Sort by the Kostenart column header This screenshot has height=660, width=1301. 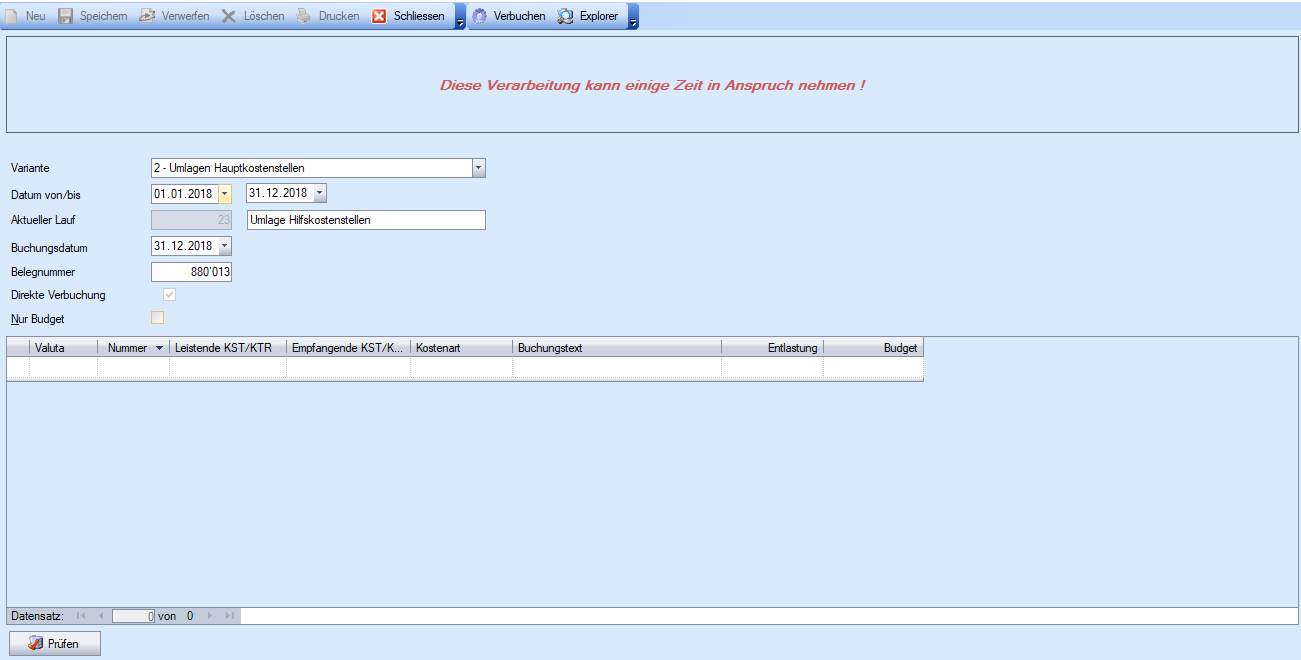[x=461, y=348]
